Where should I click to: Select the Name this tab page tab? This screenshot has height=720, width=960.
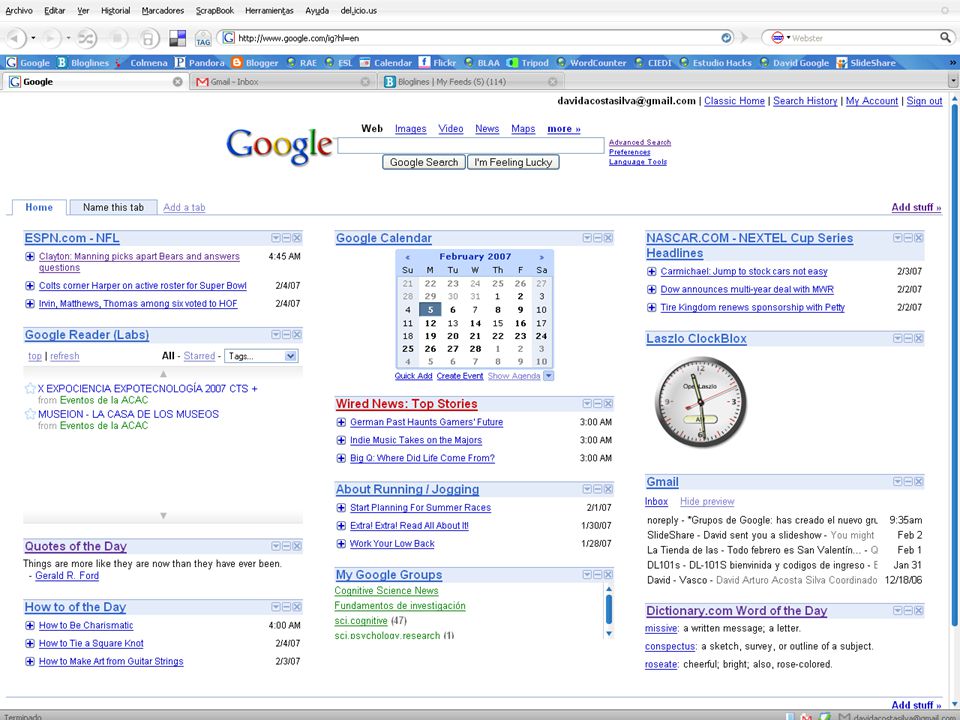coord(113,208)
